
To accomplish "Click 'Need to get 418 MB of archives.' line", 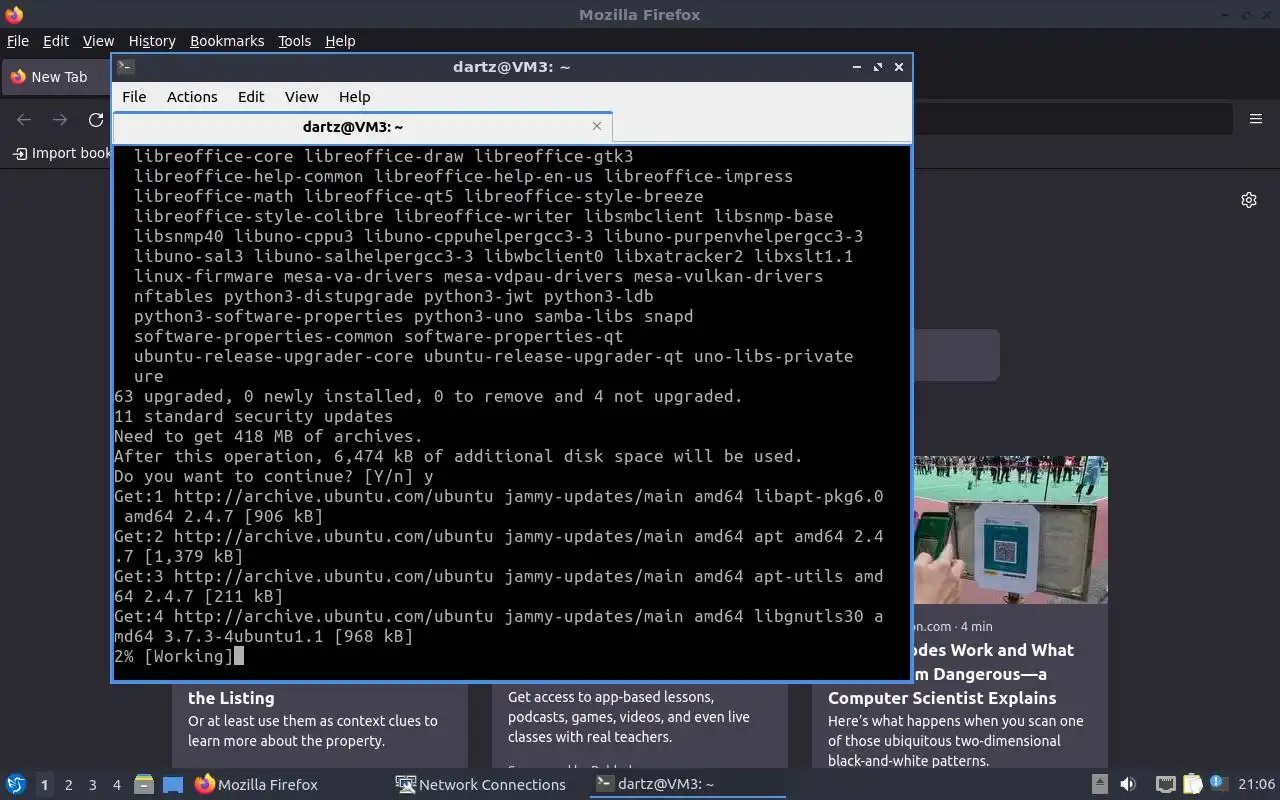I will pyautogui.click(x=268, y=436).
